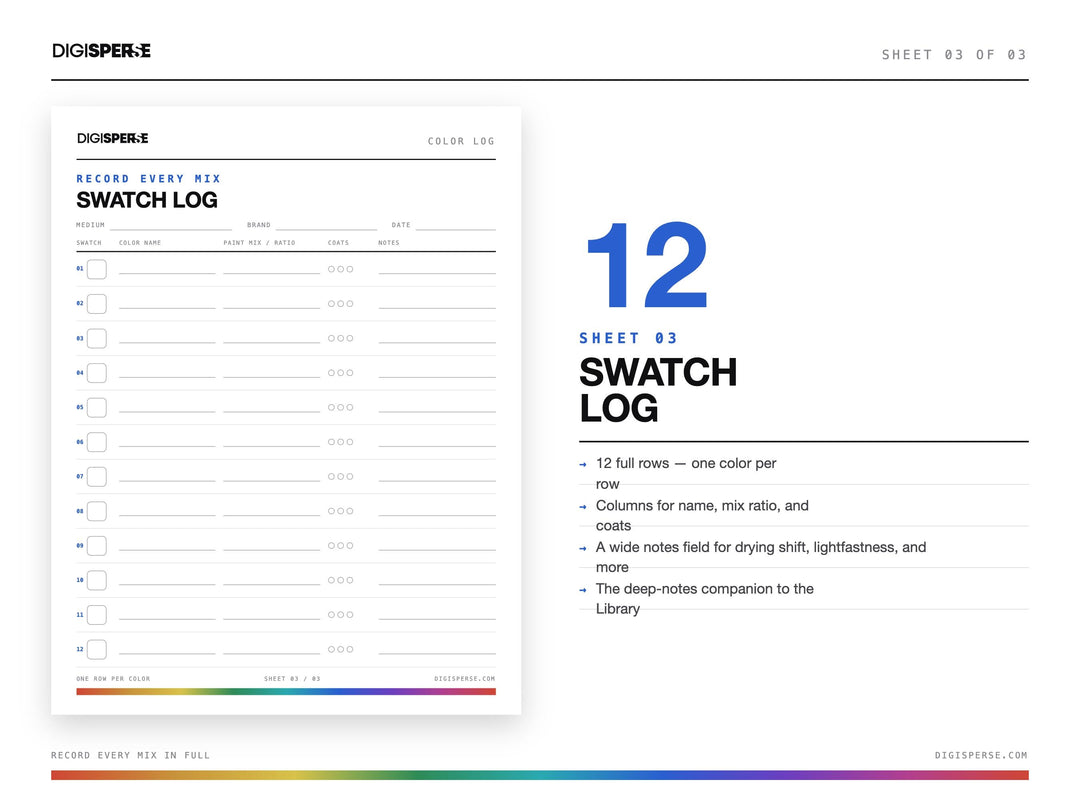The height and width of the screenshot is (810, 1080).
Task: Click the swatch box in row 06
Action: (97, 442)
